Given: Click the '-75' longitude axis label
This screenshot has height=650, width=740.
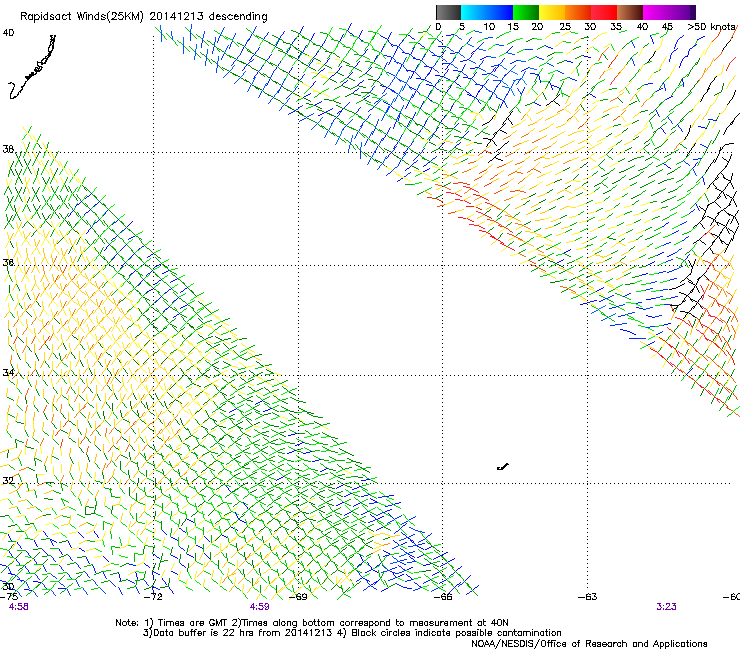Looking at the screenshot, I should tap(9, 596).
